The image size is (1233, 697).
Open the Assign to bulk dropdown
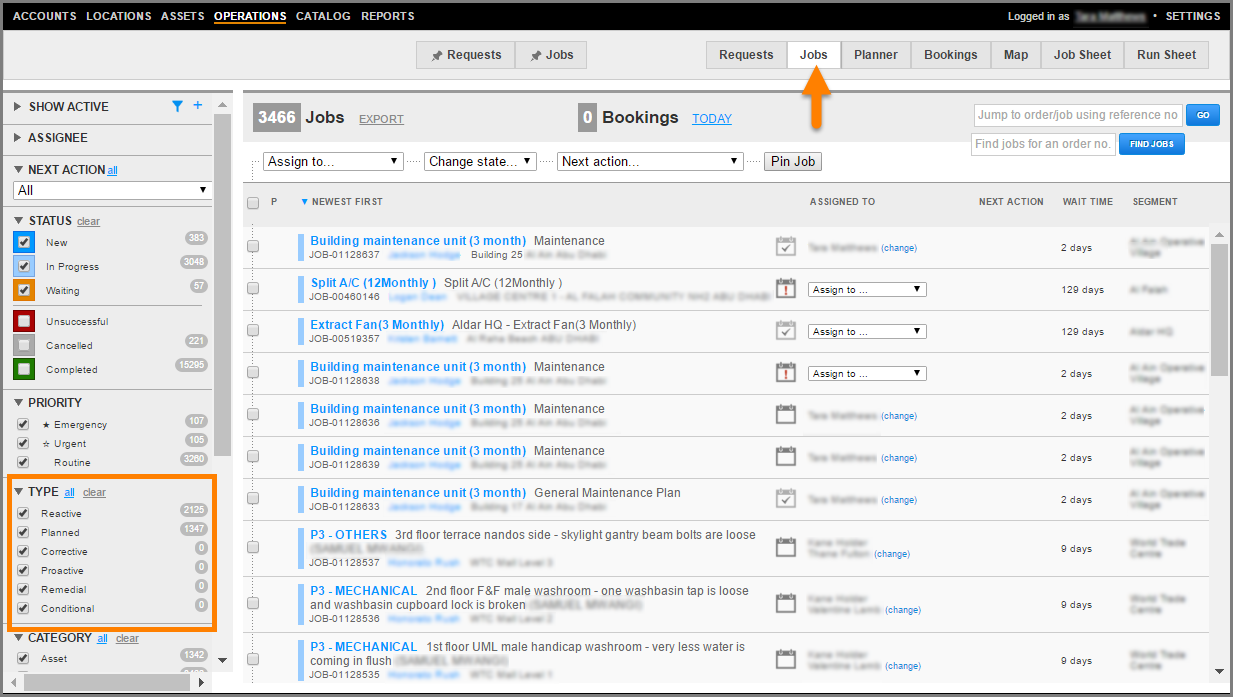(333, 161)
